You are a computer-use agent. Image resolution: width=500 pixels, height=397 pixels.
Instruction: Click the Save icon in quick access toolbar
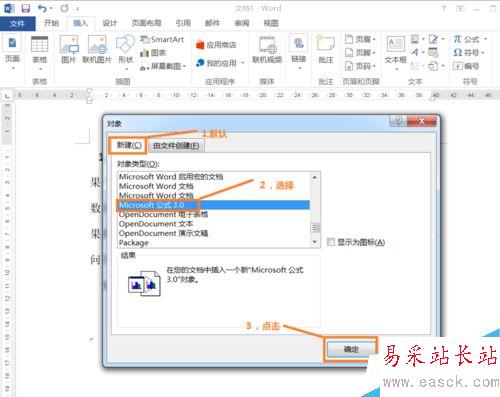(x=25, y=8)
